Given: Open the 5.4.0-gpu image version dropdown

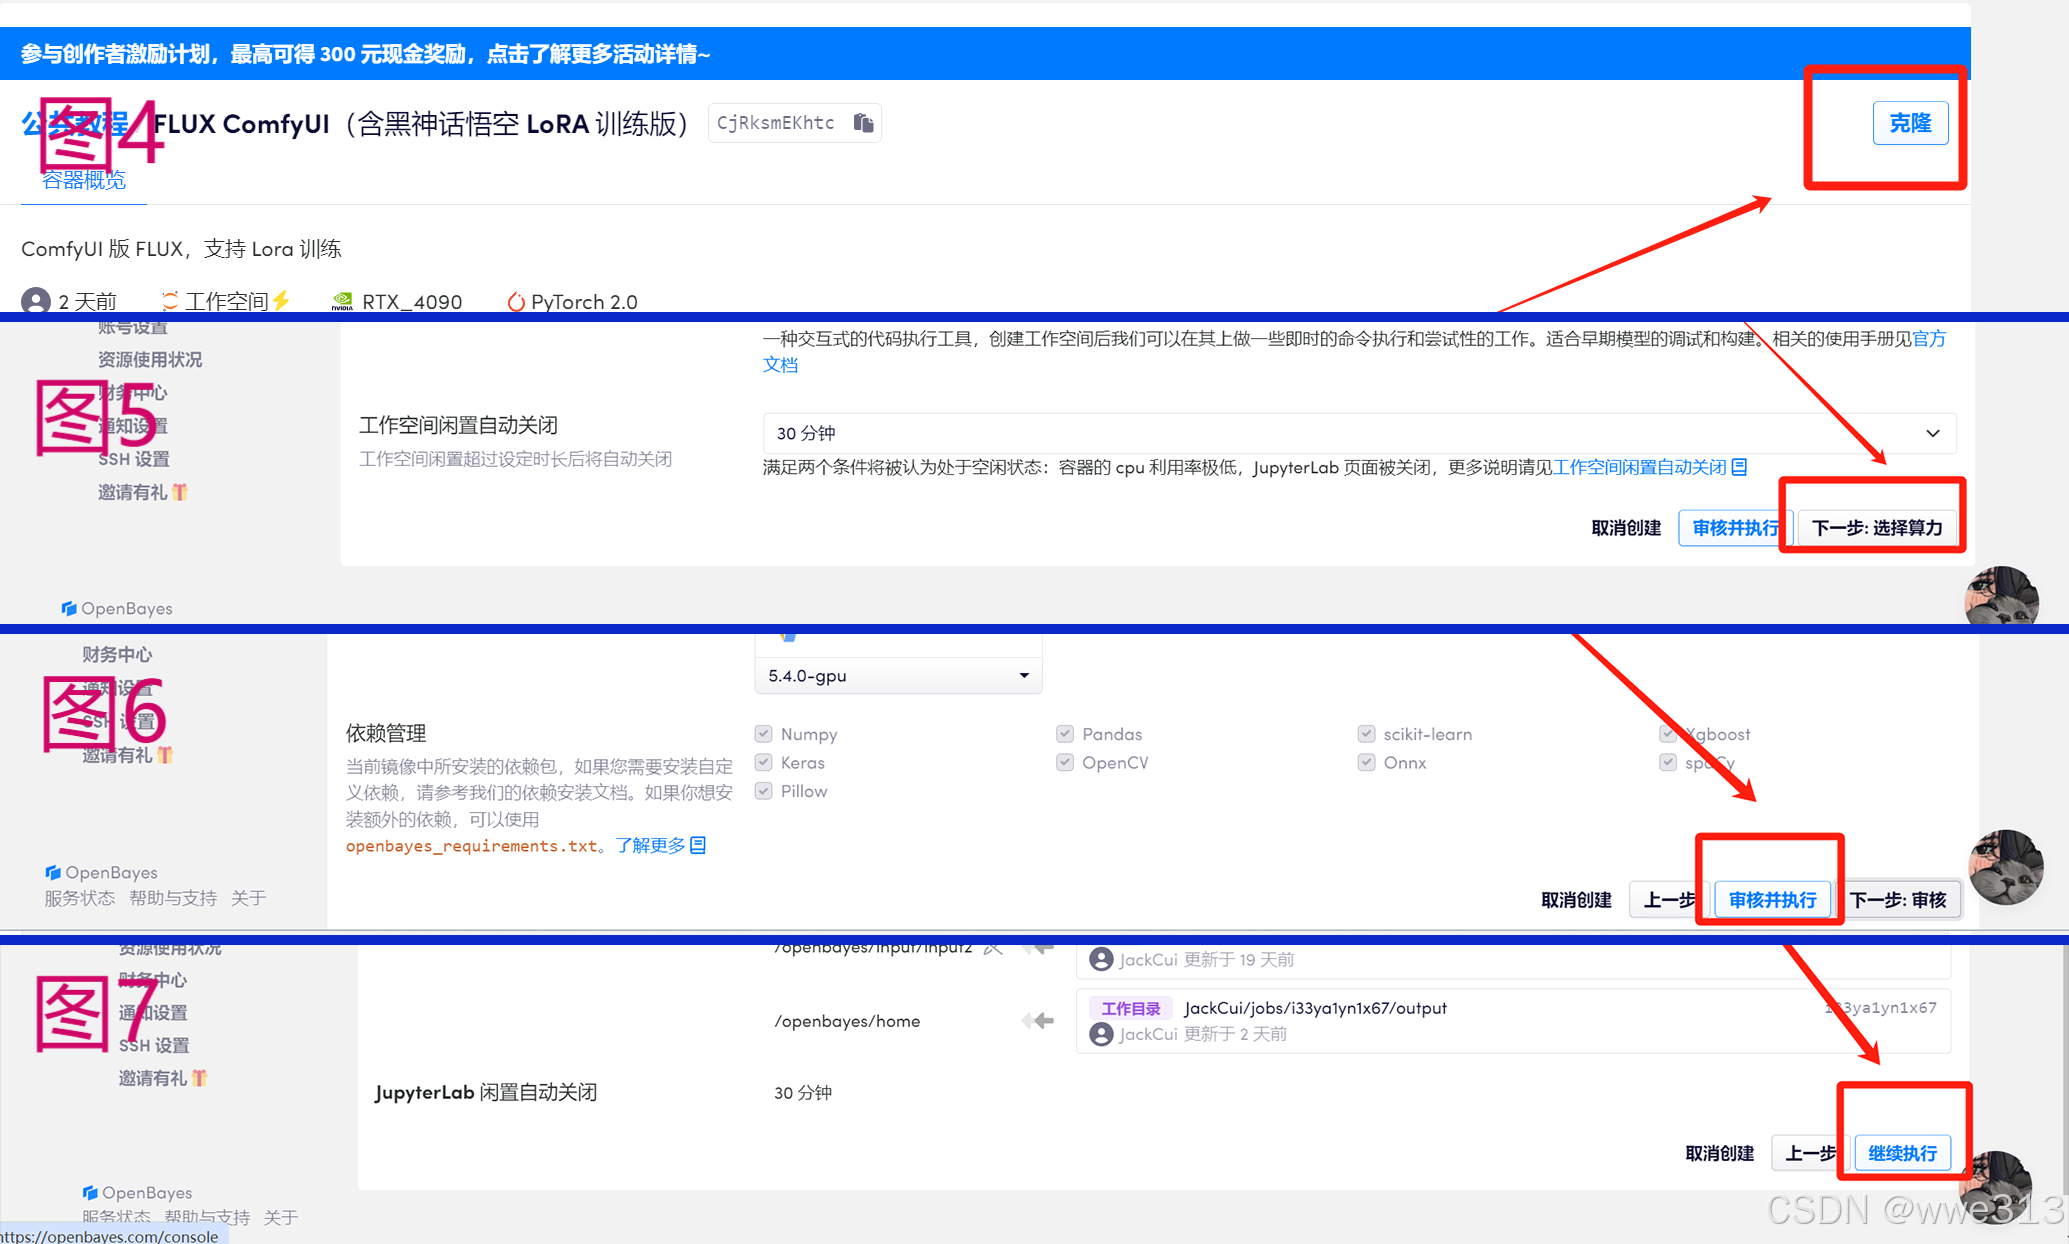Looking at the screenshot, I should pos(1023,675).
